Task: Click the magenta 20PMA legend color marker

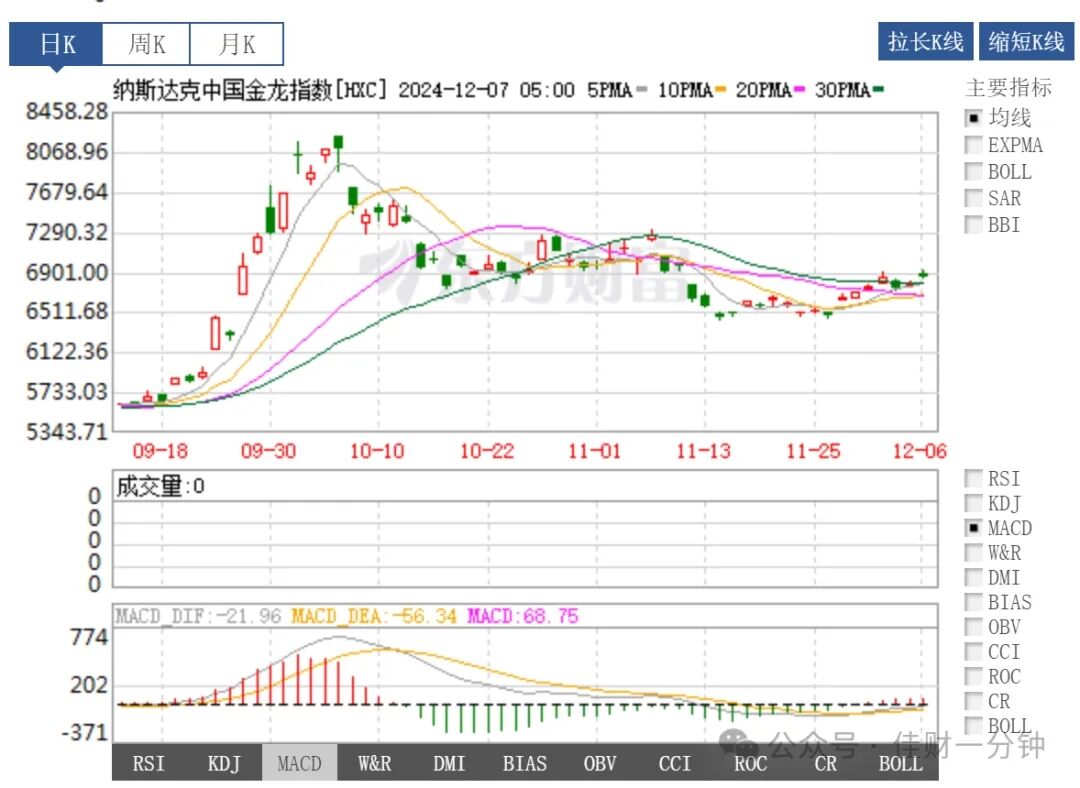Action: [x=799, y=90]
